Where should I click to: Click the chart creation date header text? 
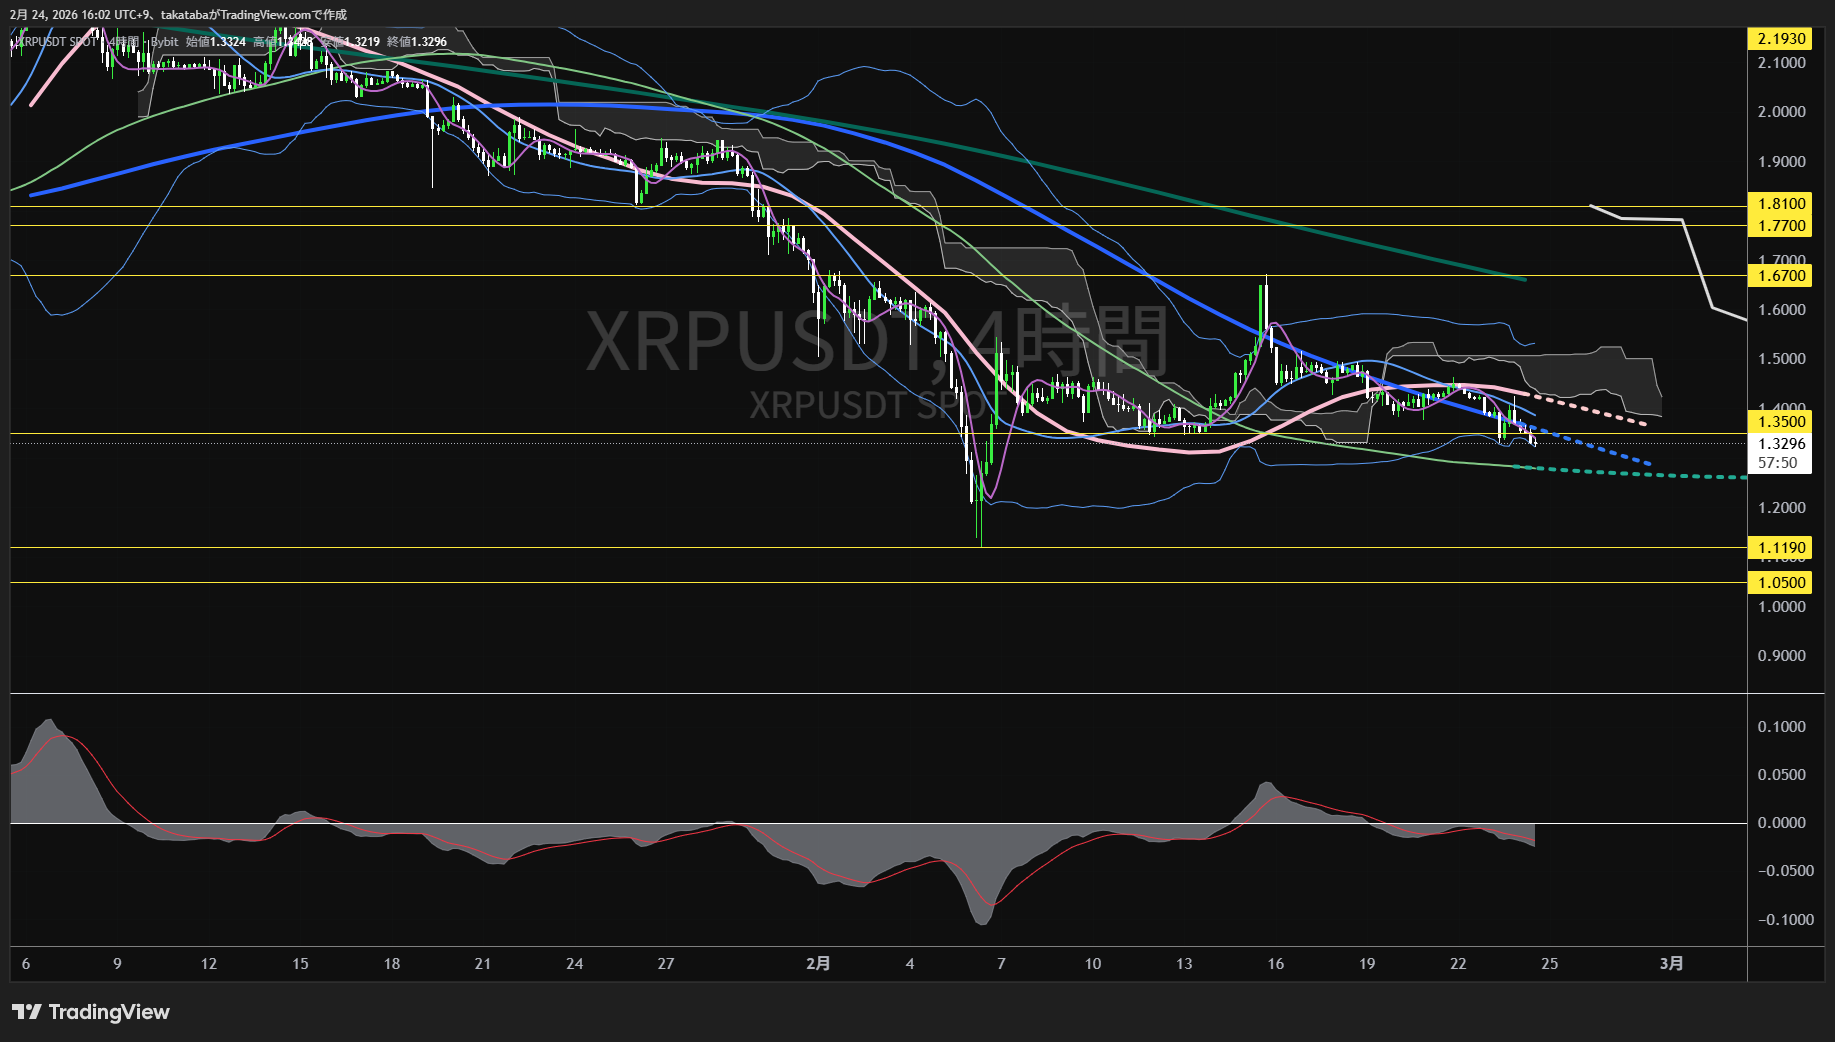pyautogui.click(x=178, y=15)
